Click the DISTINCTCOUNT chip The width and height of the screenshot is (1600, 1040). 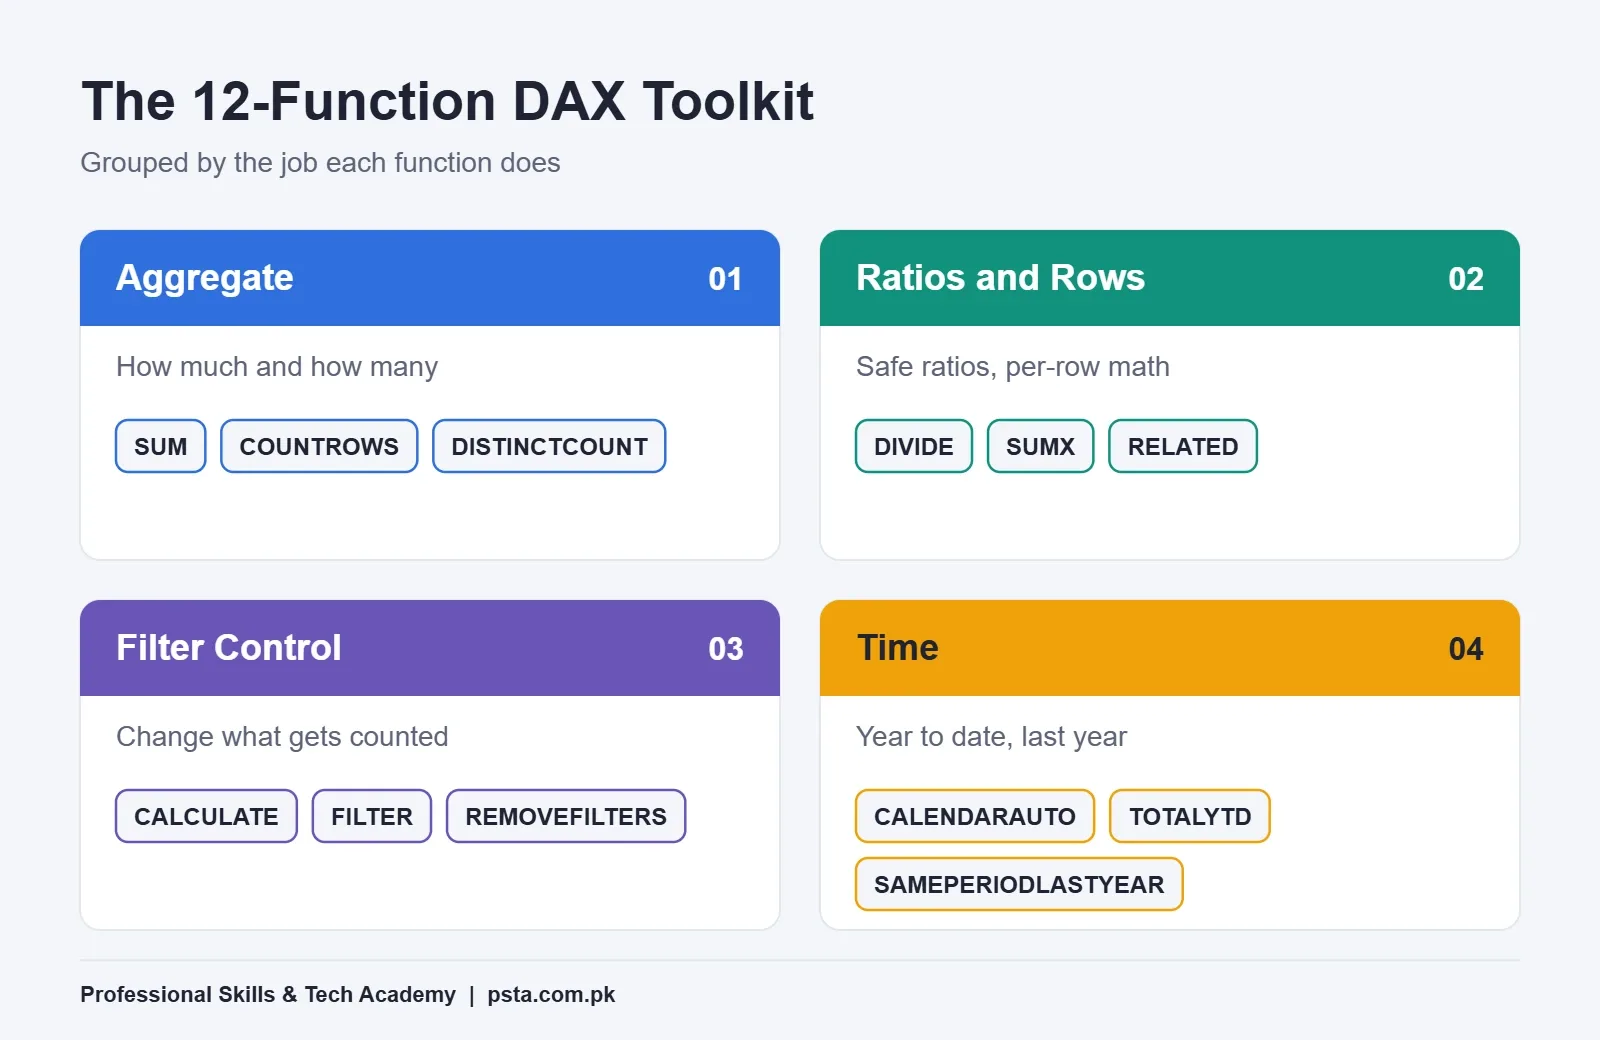coord(549,446)
